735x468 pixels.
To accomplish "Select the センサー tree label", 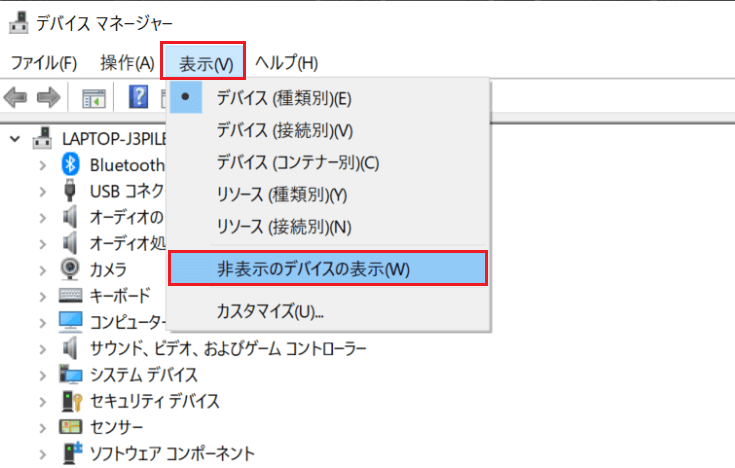I will [x=116, y=427].
